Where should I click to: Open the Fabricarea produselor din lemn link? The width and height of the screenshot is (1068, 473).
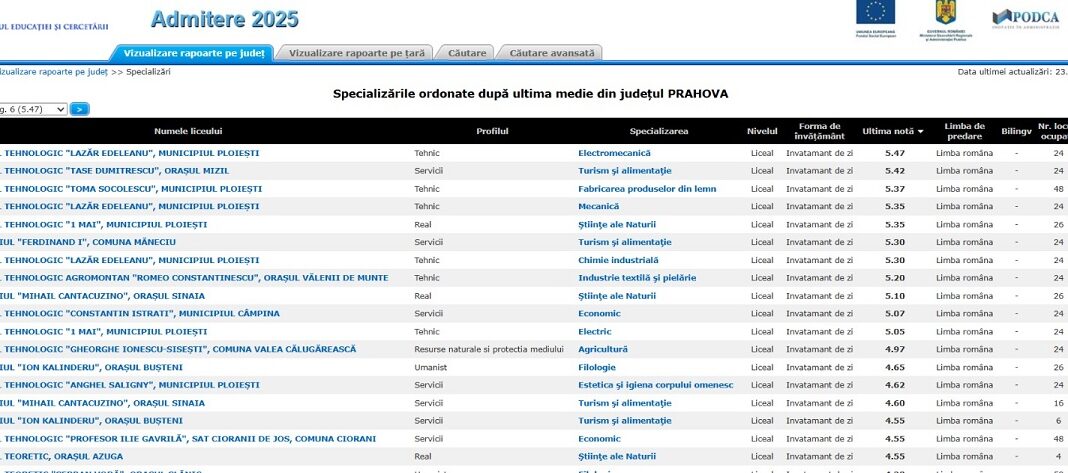(647, 189)
